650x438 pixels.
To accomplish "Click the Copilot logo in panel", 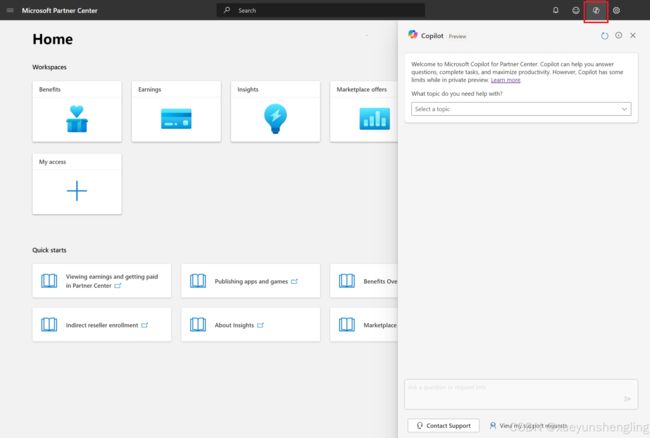I will (x=412, y=35).
